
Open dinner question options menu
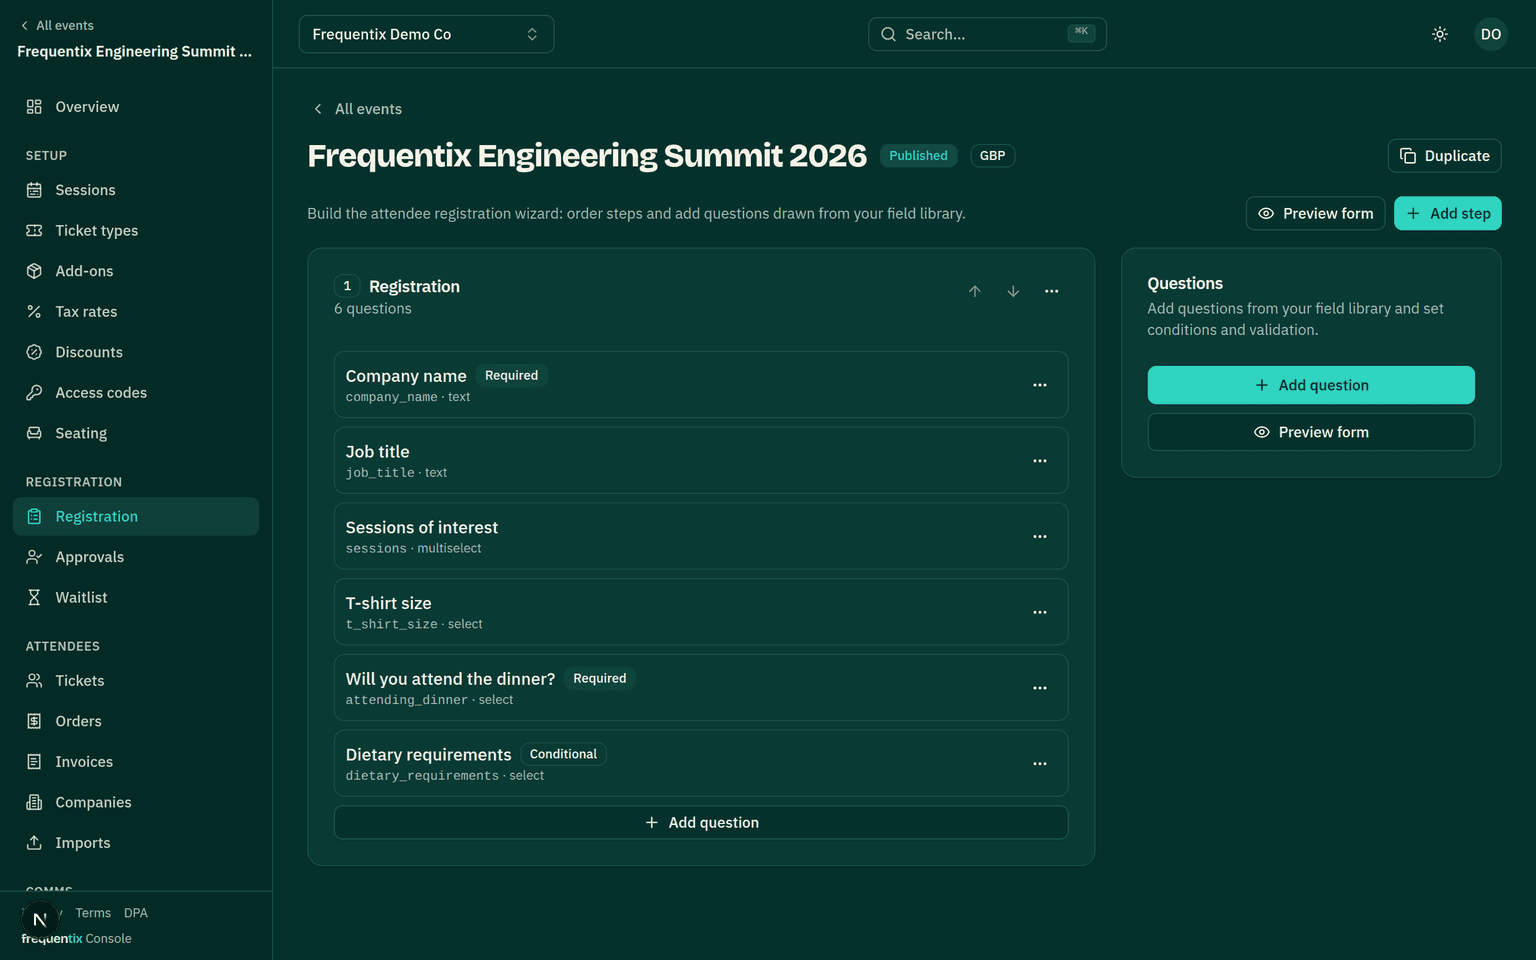pyautogui.click(x=1040, y=688)
